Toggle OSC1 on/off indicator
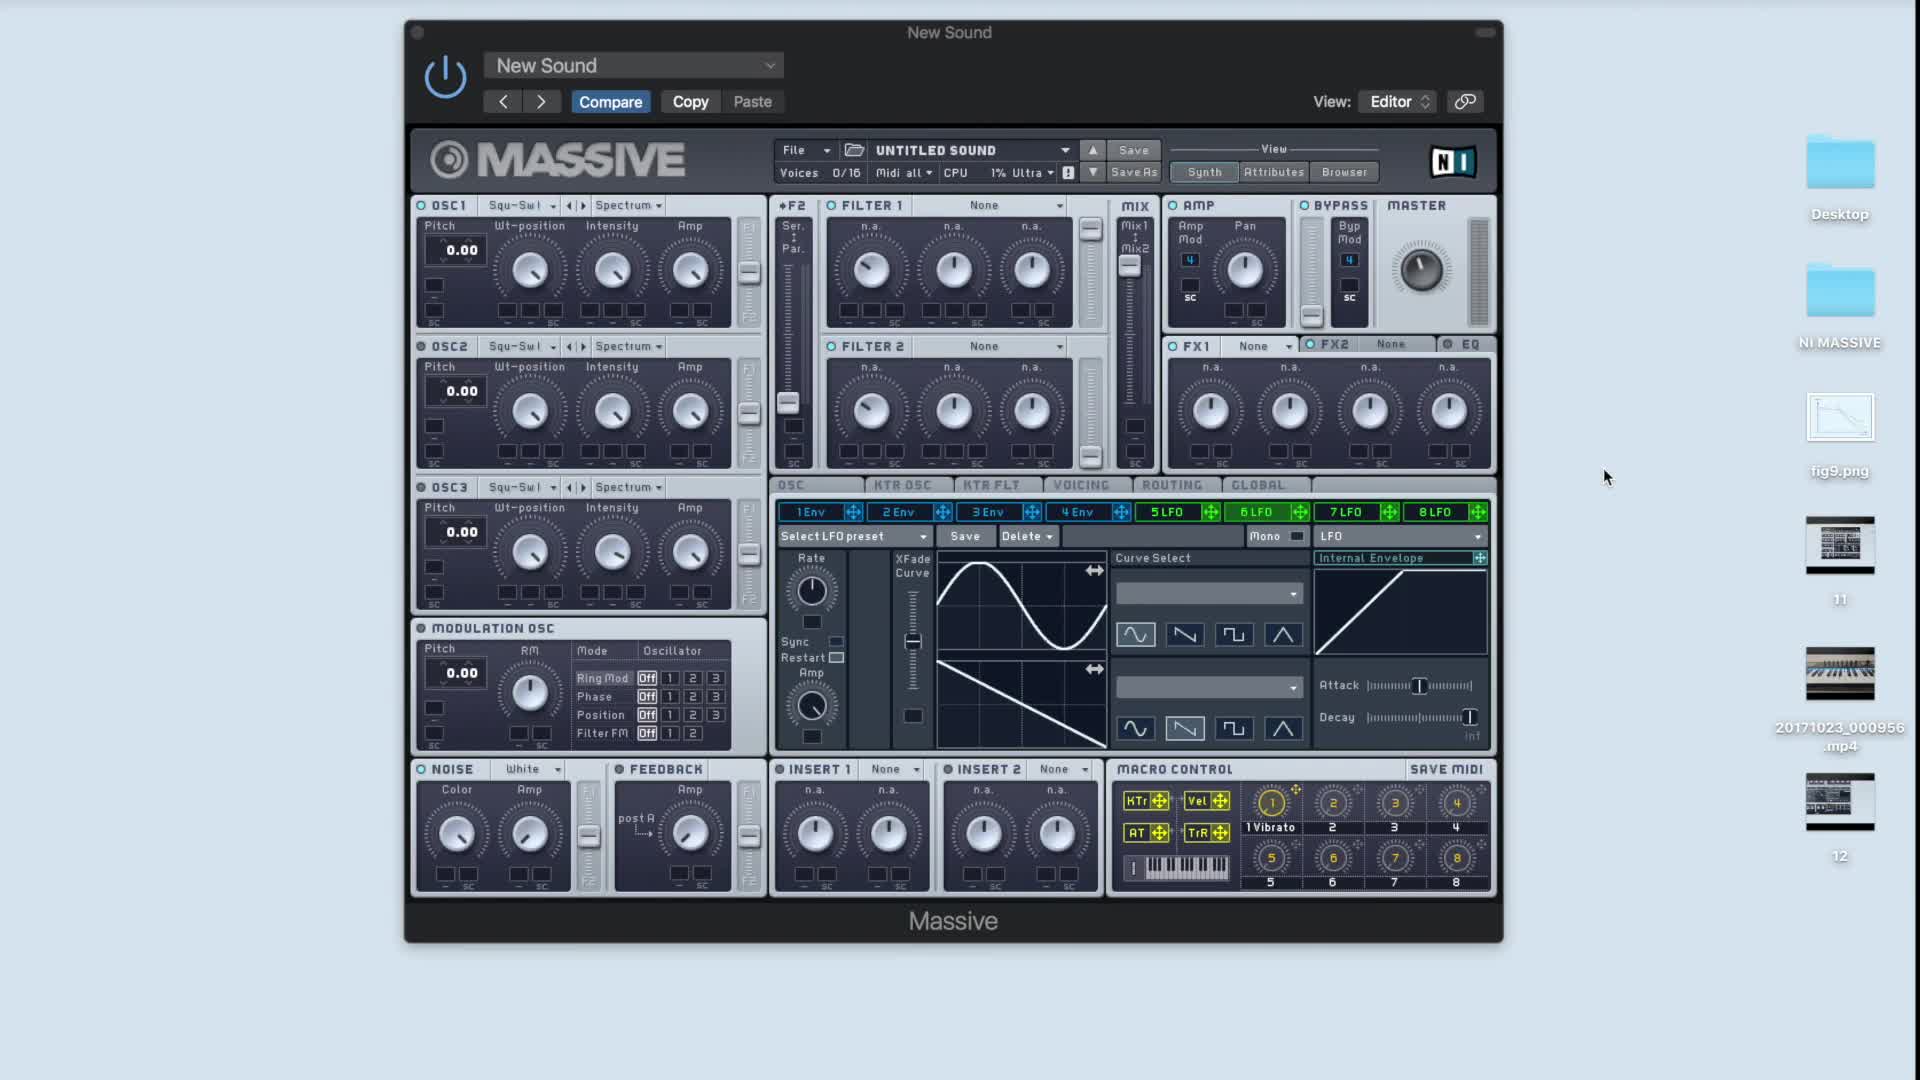Viewport: 1920px width, 1080px height. (x=421, y=206)
